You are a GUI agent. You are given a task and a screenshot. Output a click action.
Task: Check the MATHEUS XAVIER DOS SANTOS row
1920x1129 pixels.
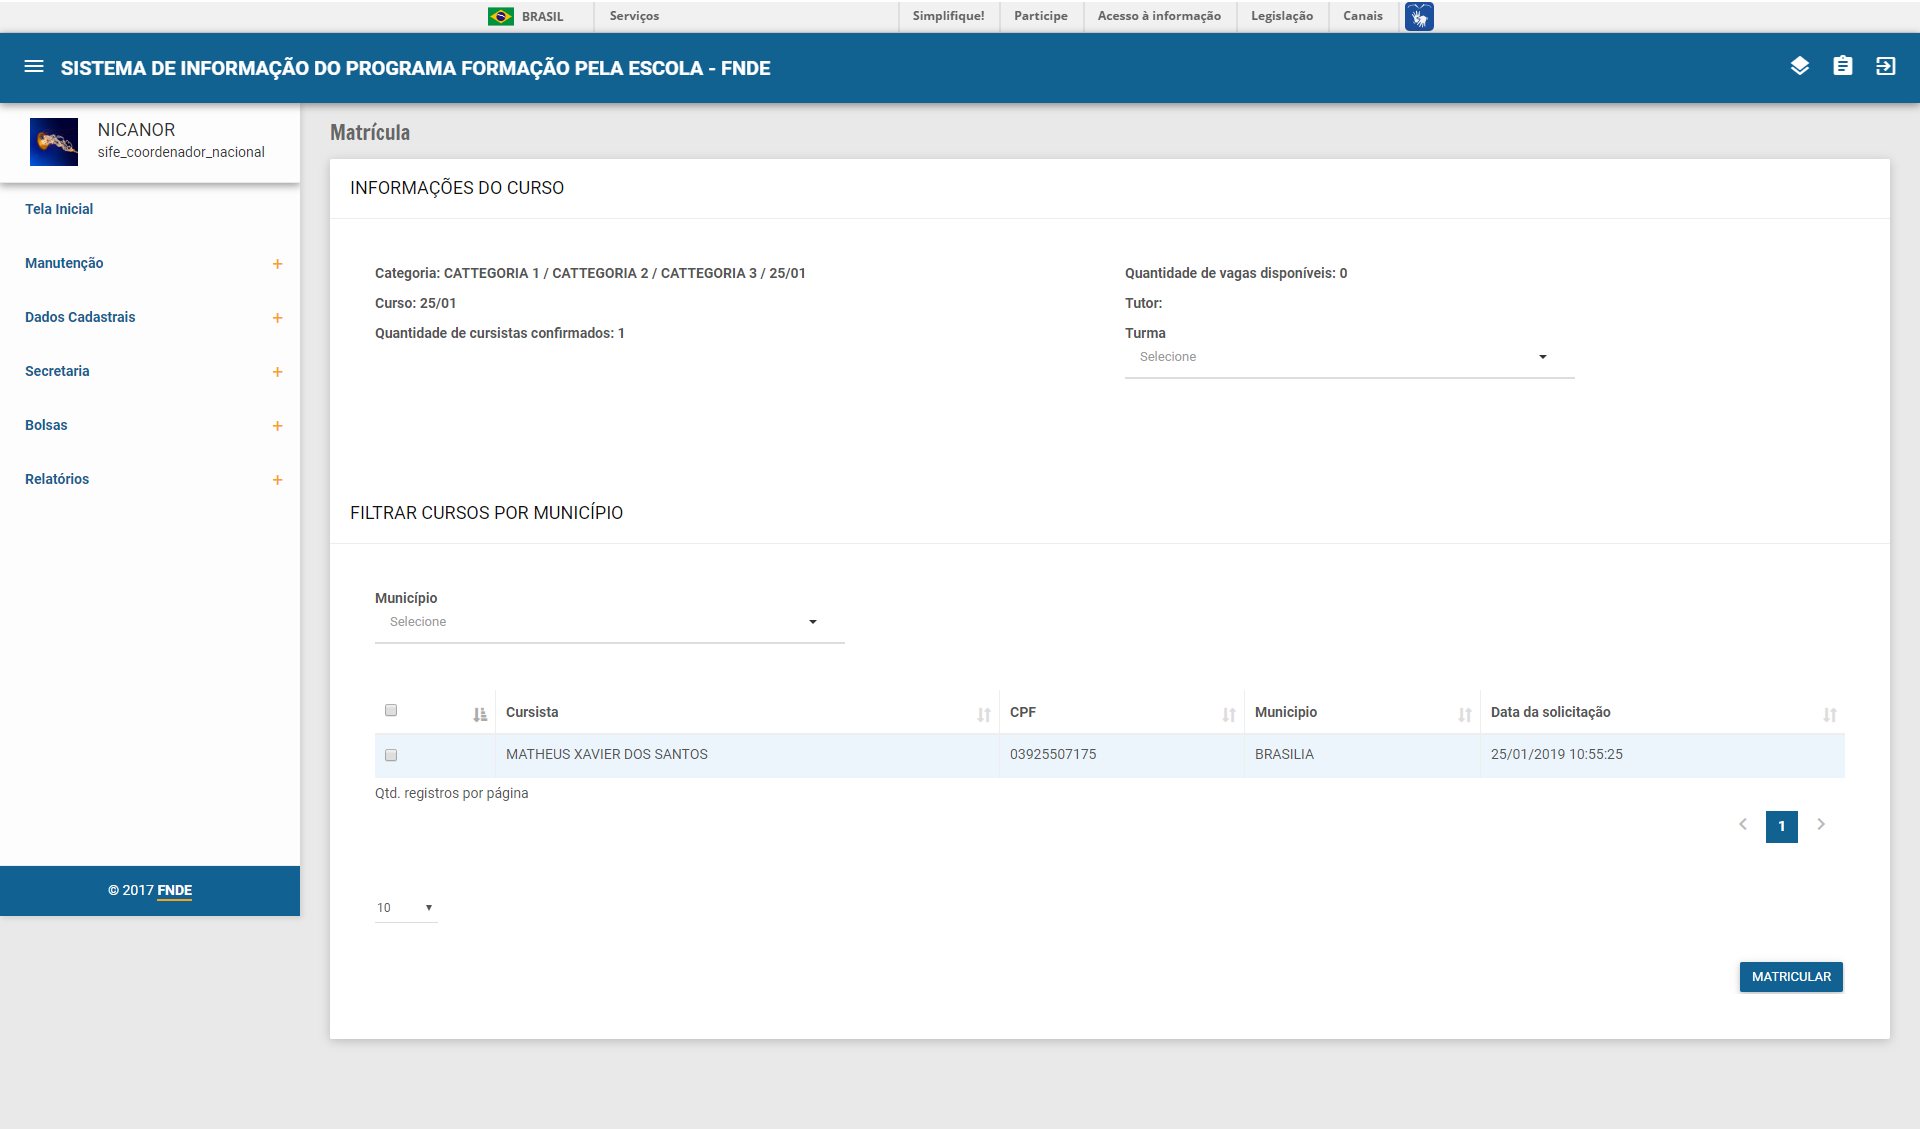[x=391, y=755]
